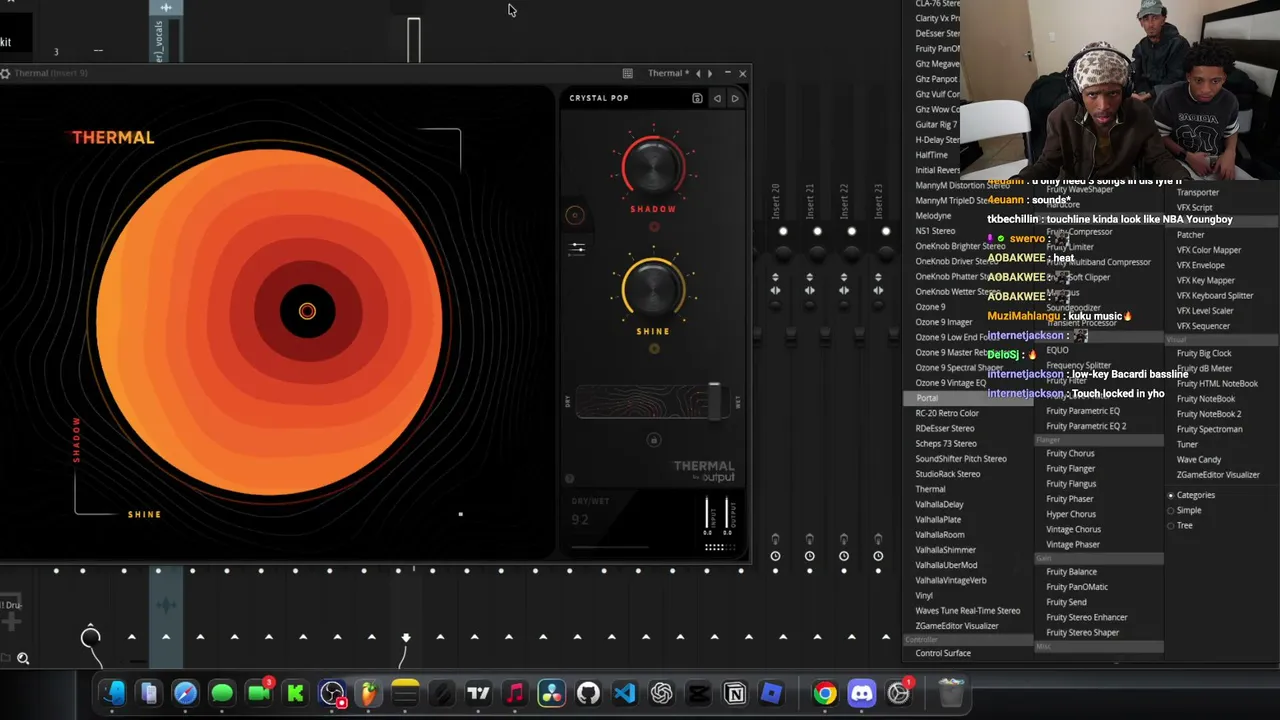
Task: Select the Tree view option
Action: pos(1181,525)
